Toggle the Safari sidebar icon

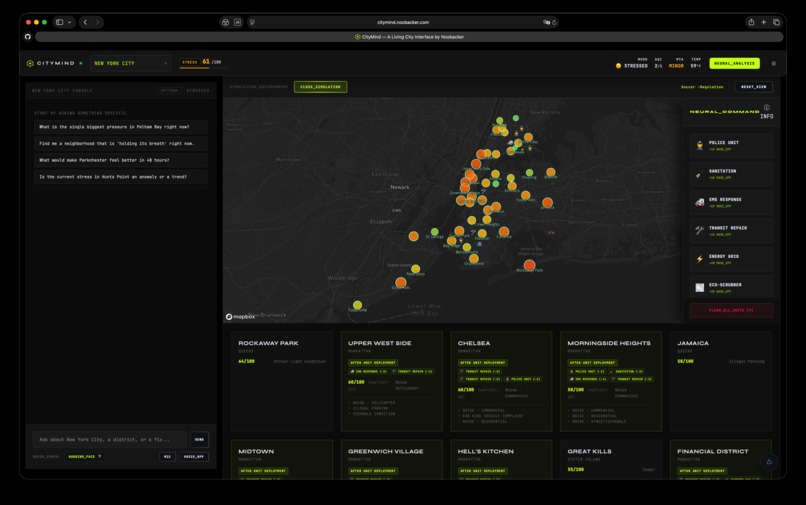[60, 22]
